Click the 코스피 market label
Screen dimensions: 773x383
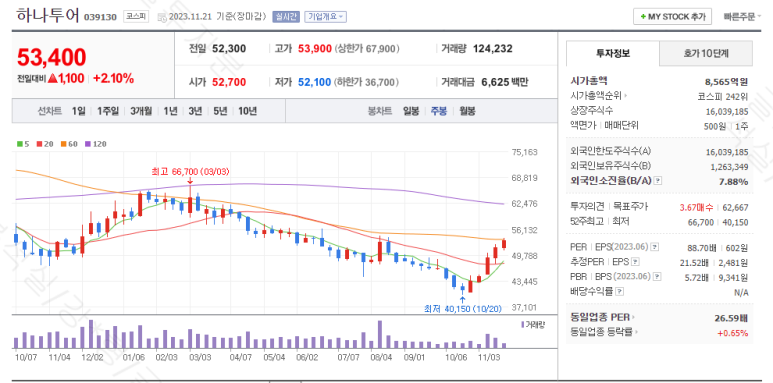135,16
